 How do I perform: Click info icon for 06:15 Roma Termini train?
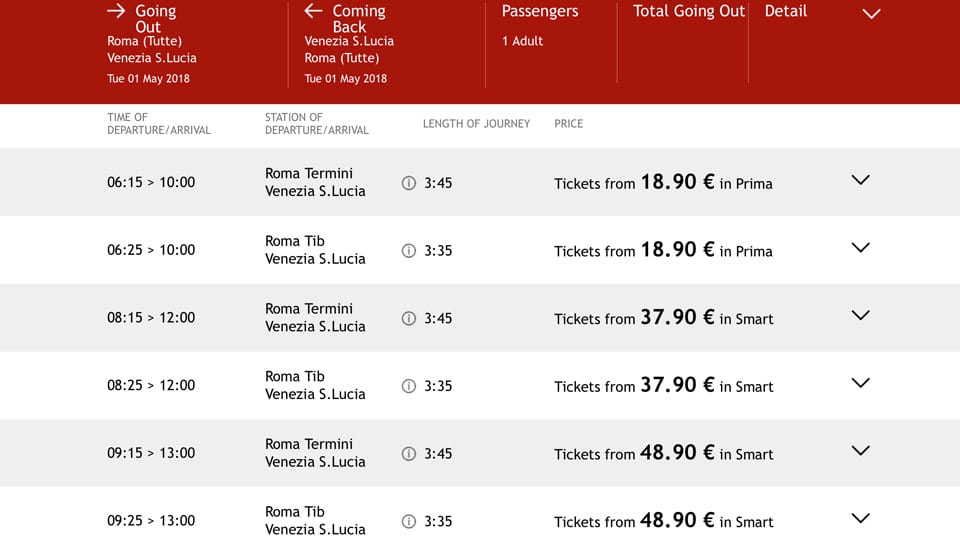[x=408, y=183]
